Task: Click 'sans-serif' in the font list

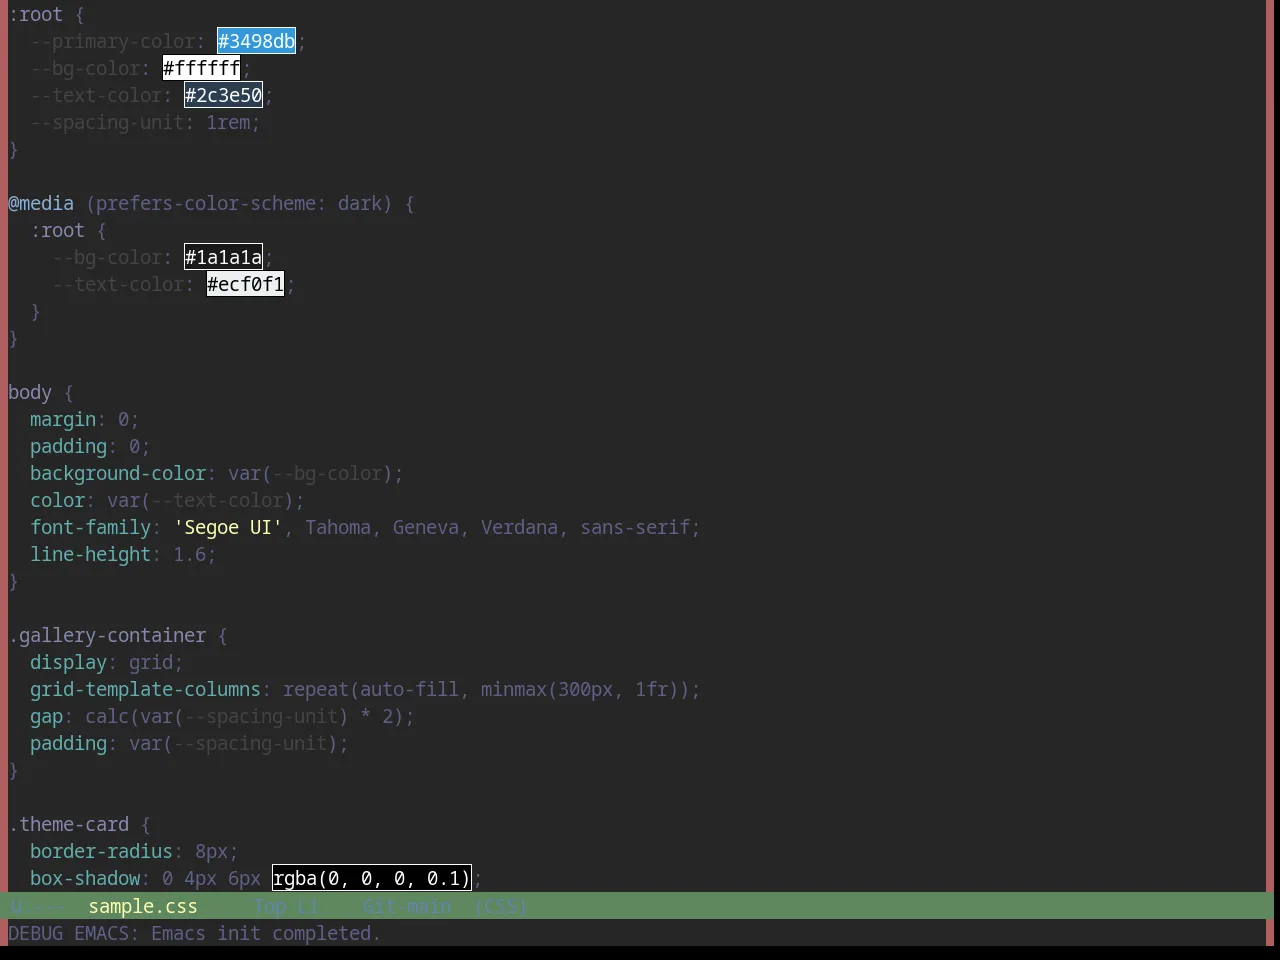Action: coord(635,527)
